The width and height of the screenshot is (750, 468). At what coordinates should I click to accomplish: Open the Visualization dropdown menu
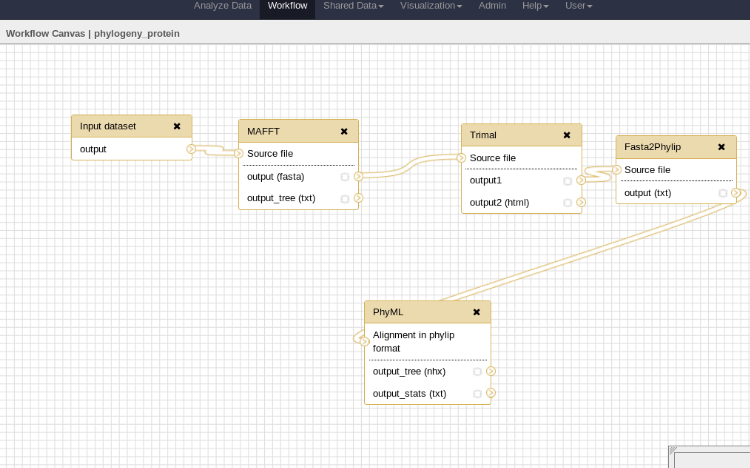coord(431,6)
